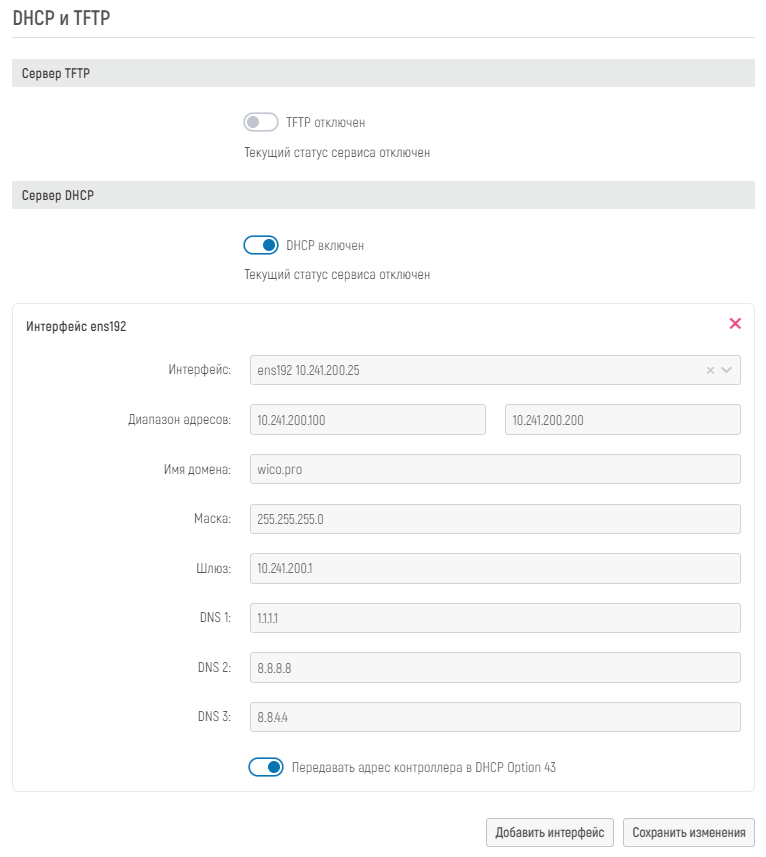Click the DNS 2 field with 8.8.8.8

click(x=494, y=667)
